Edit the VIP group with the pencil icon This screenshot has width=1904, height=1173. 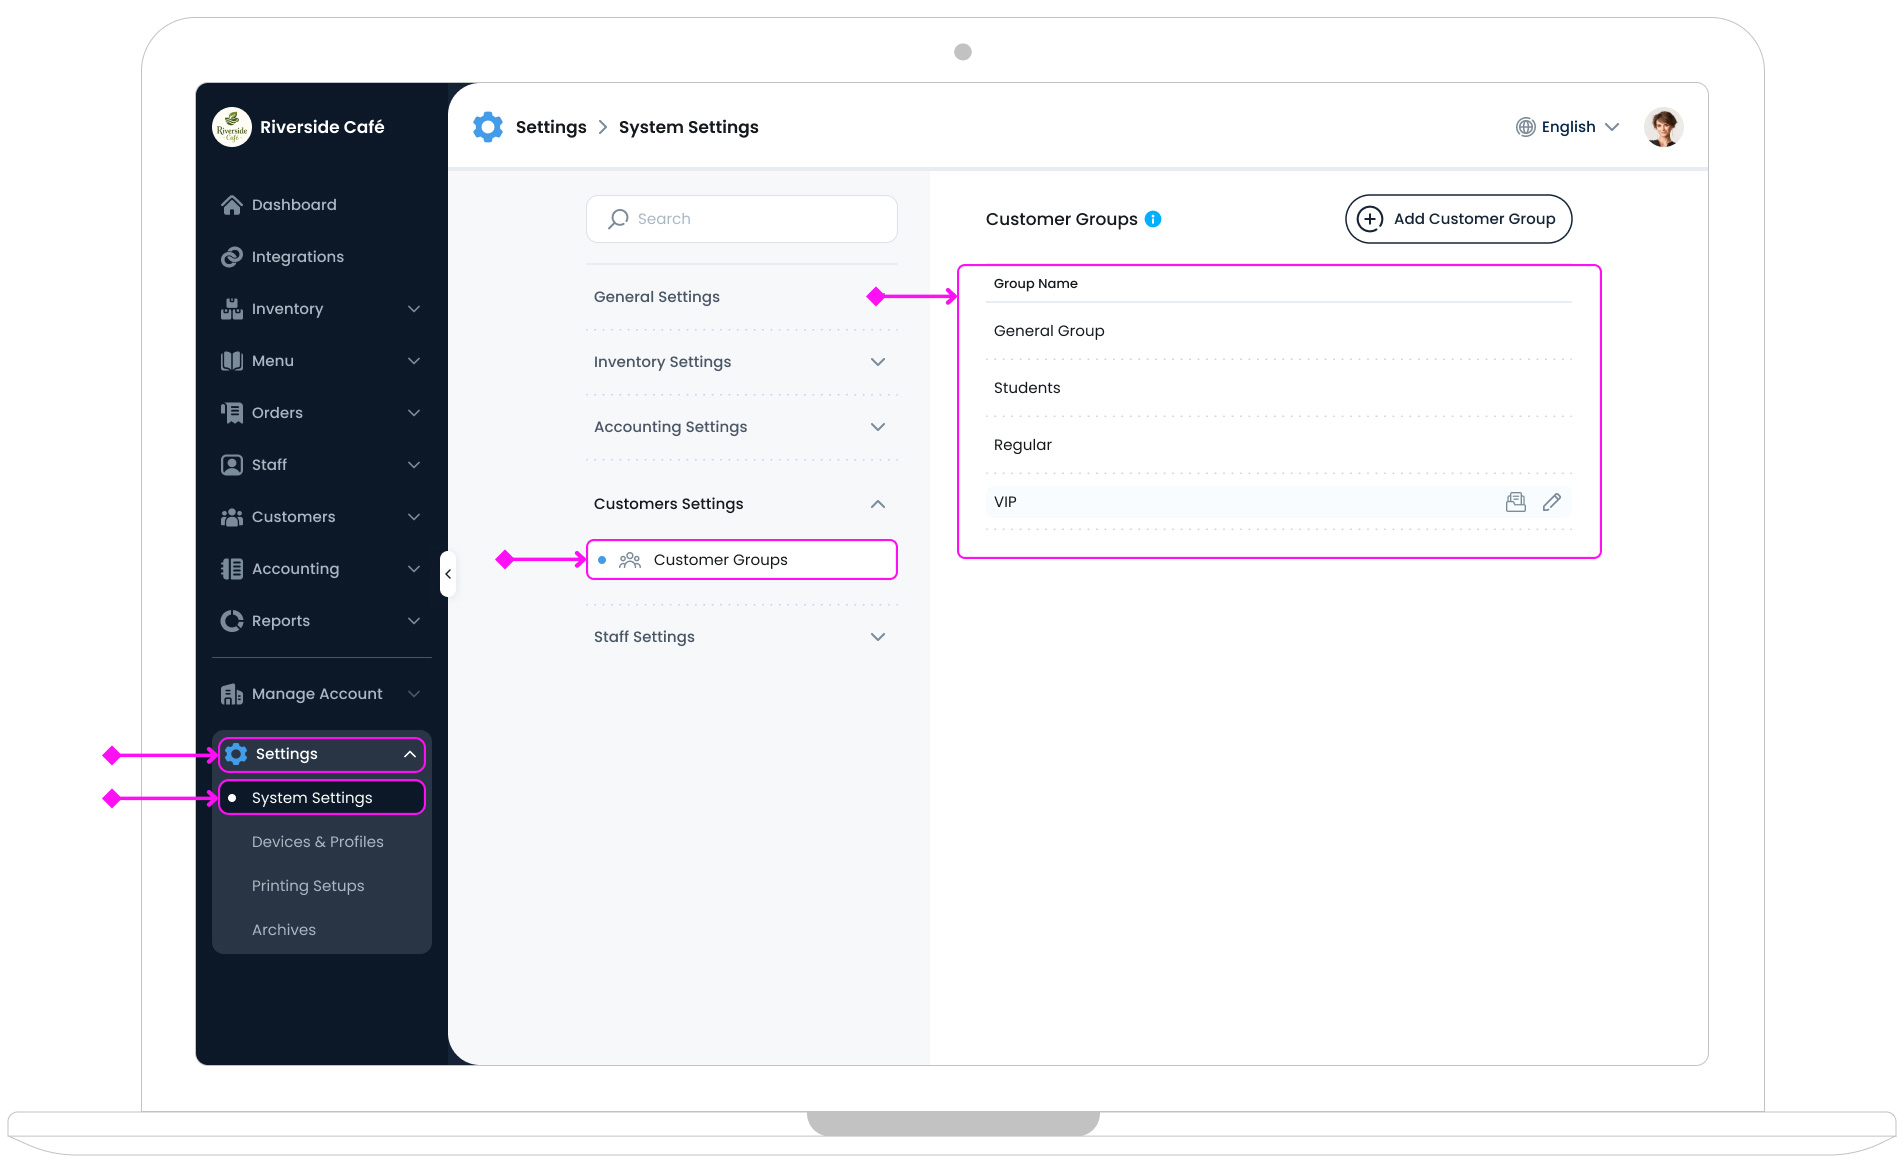1552,501
